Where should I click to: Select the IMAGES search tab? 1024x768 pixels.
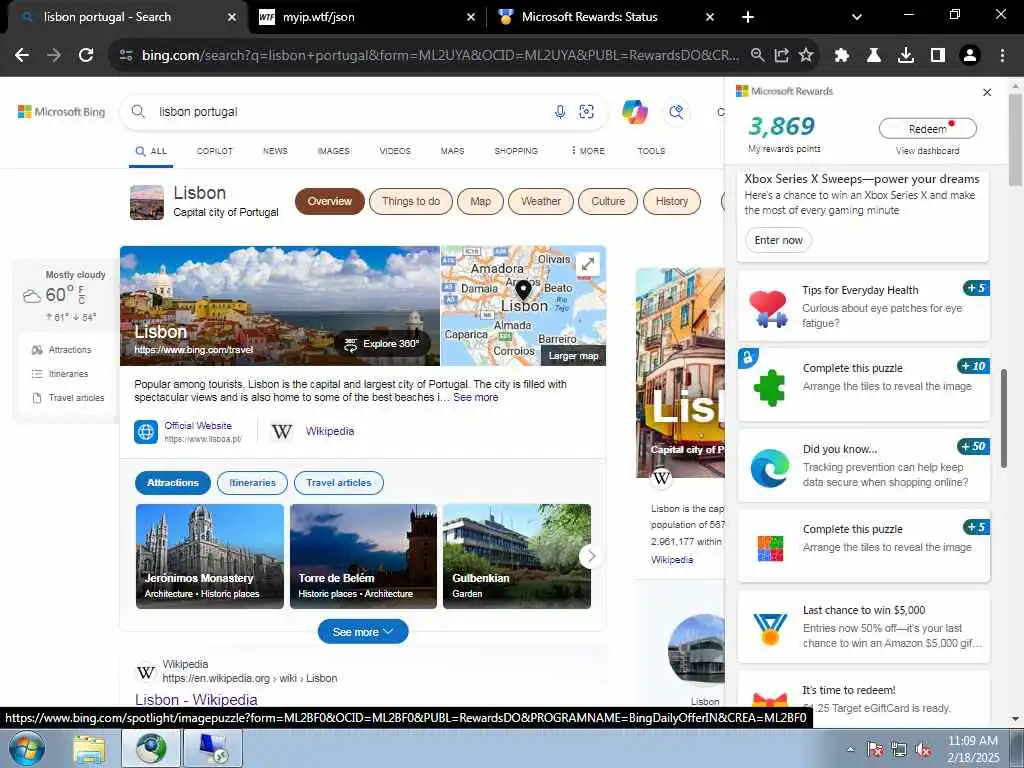334,151
